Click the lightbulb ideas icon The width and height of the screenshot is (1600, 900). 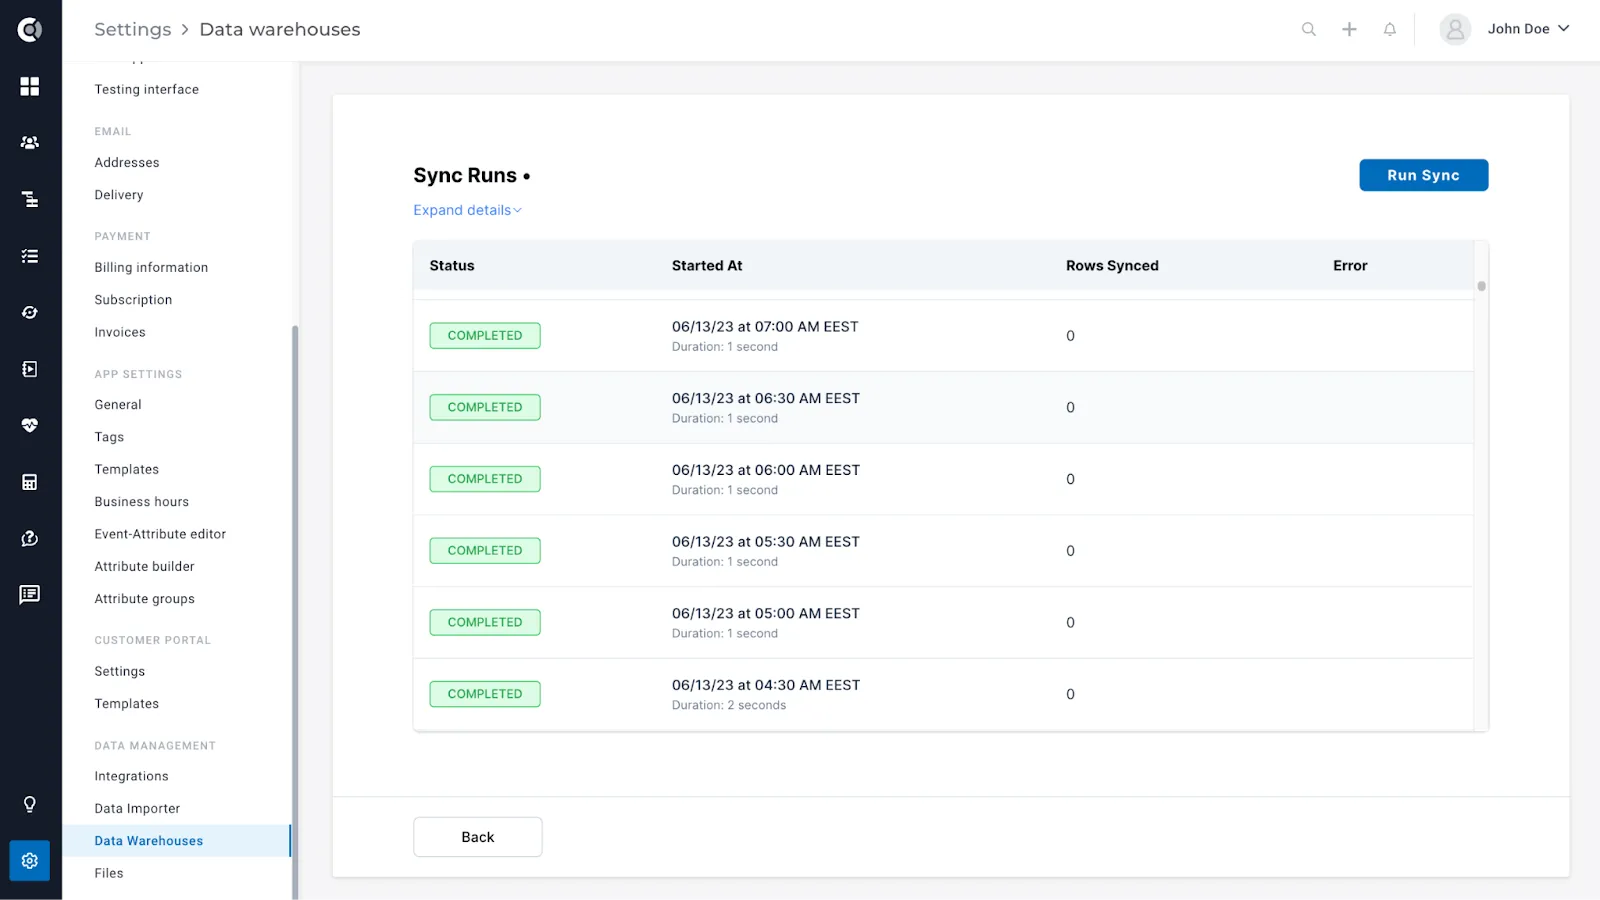pyautogui.click(x=30, y=805)
